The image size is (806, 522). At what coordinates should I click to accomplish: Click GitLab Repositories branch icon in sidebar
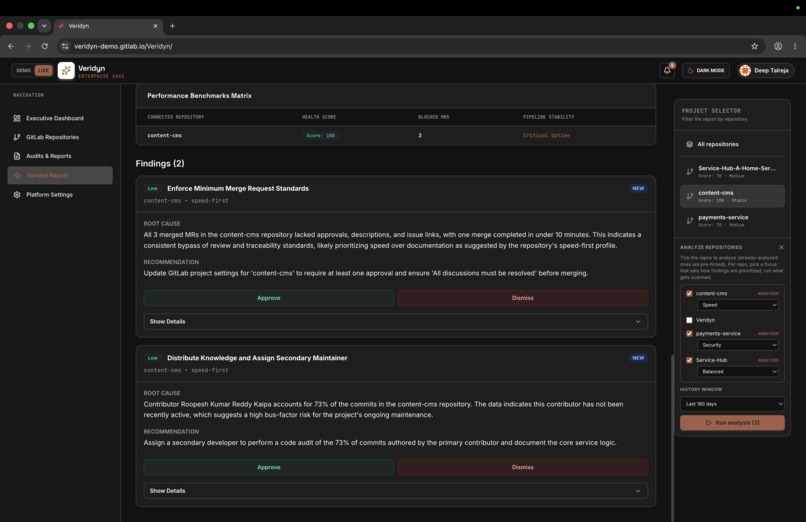(17, 137)
